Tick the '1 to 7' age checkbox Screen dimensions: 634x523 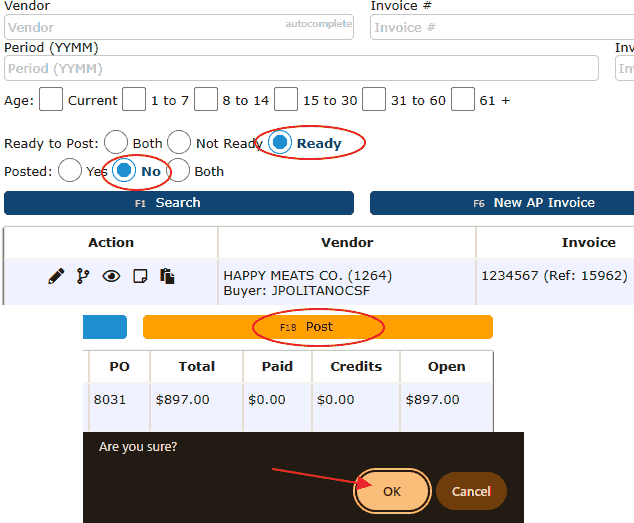134,100
